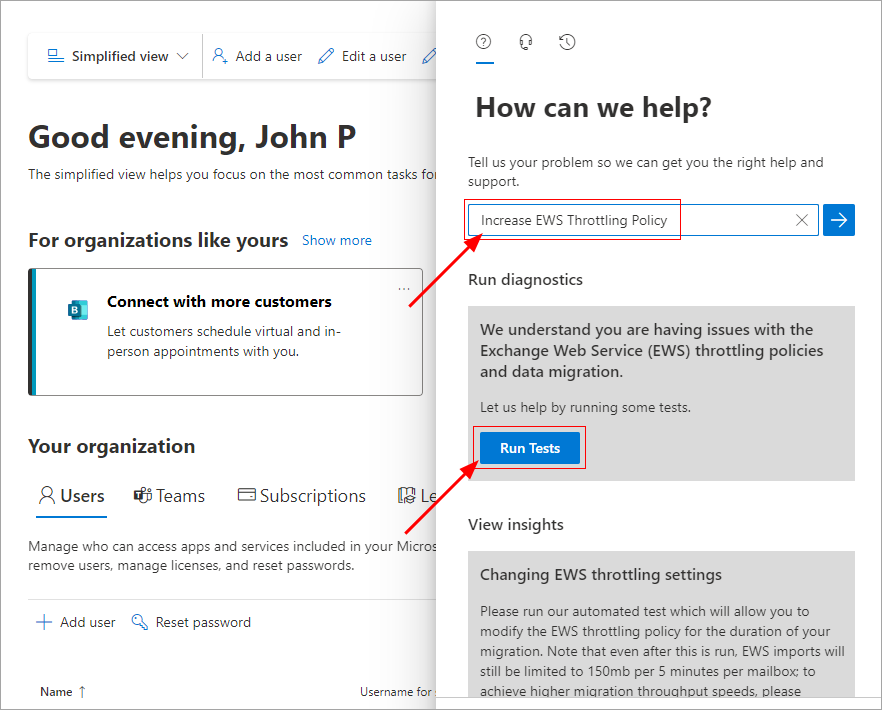Click the partially visible pencil icon in toolbar
This screenshot has width=882, height=710.
pos(429,56)
